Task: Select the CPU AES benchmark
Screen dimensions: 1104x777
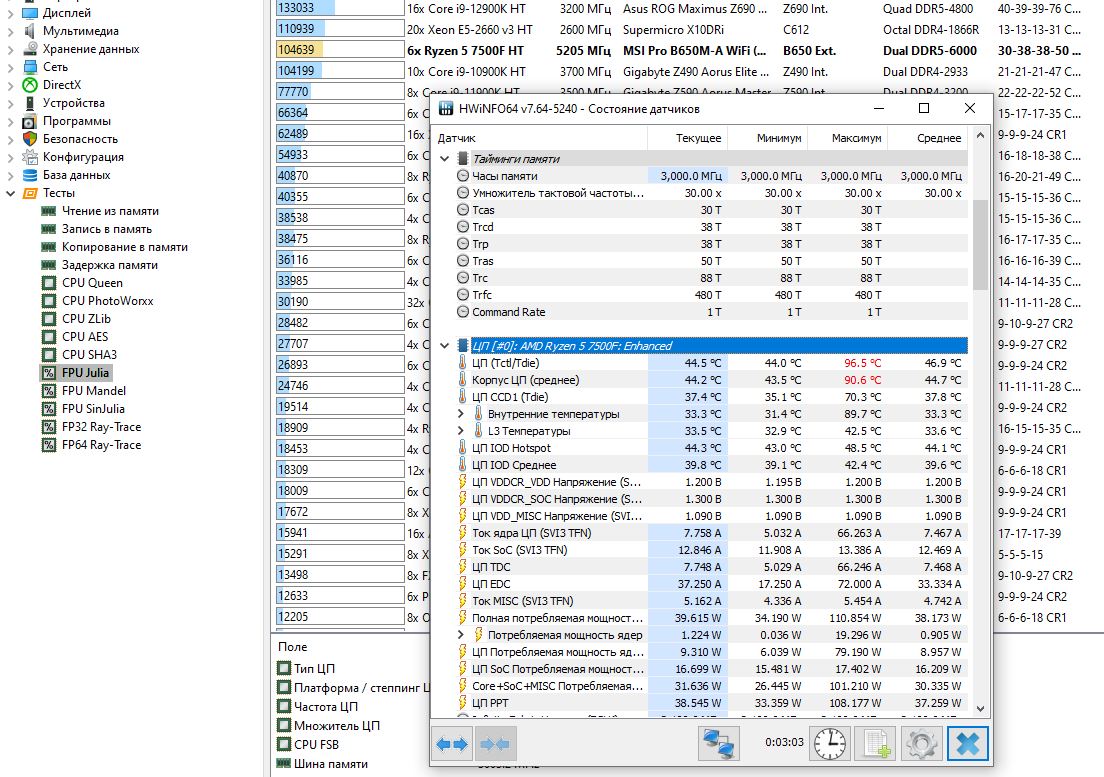Action: [x=84, y=336]
